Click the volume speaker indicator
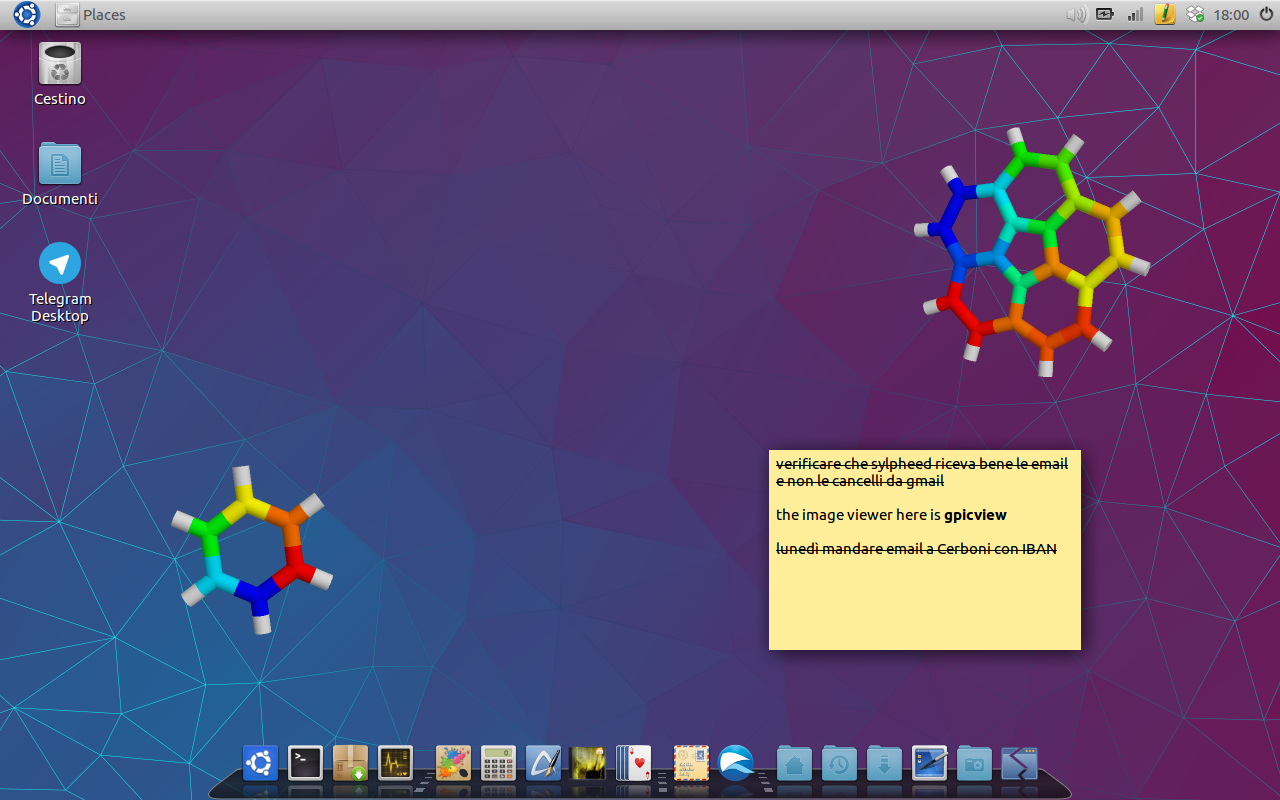The image size is (1280, 800). [1076, 15]
